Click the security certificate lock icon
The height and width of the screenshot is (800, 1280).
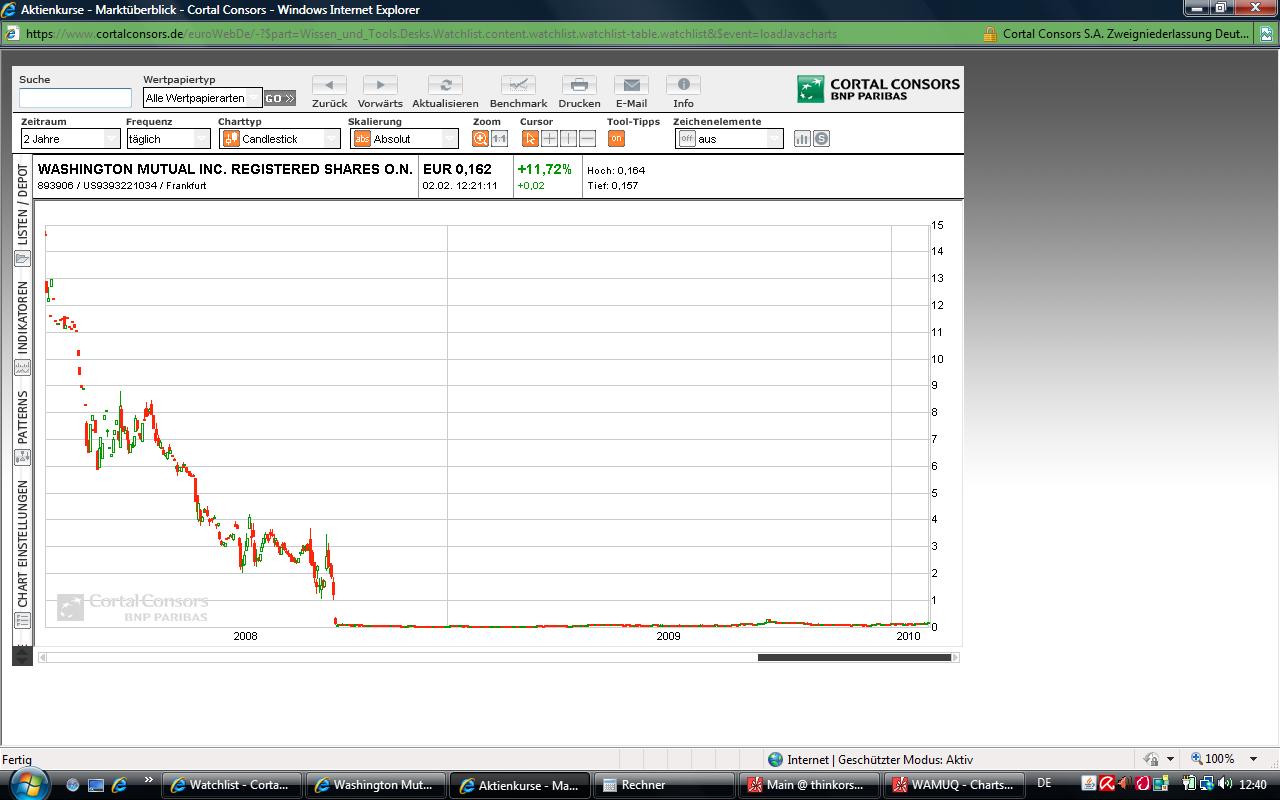(989, 34)
